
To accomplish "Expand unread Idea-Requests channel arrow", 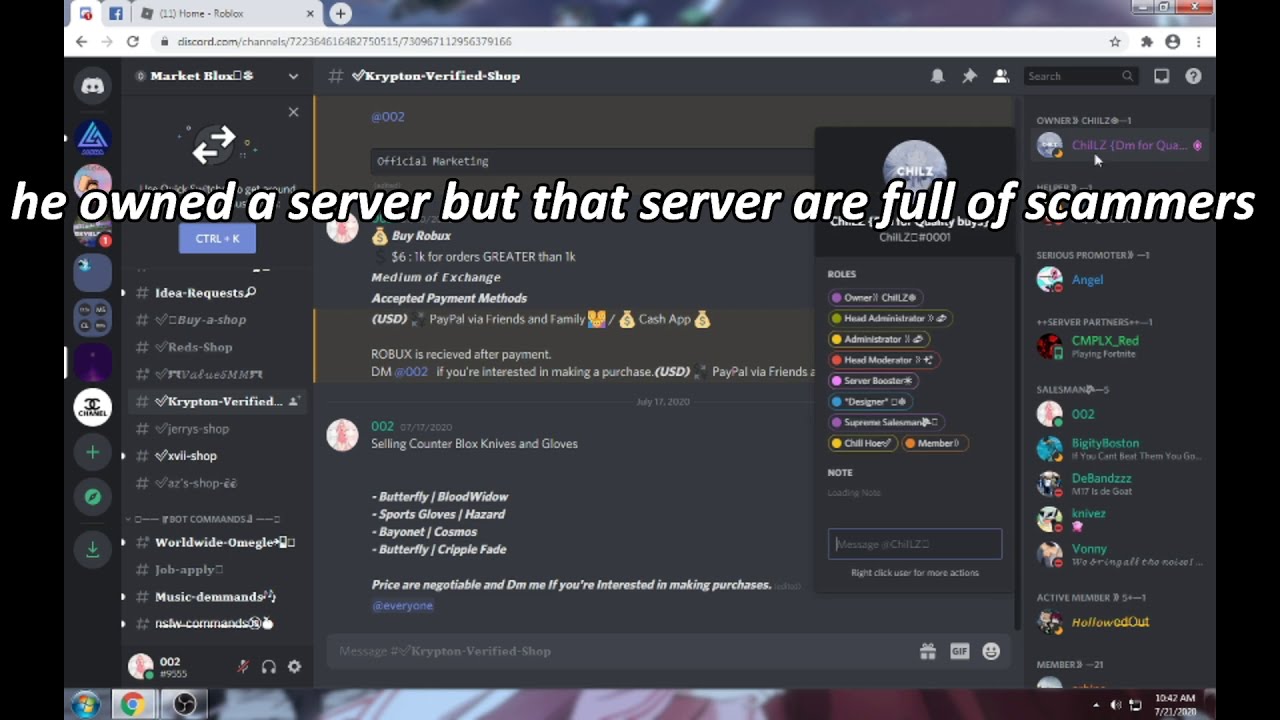I will tap(123, 293).
